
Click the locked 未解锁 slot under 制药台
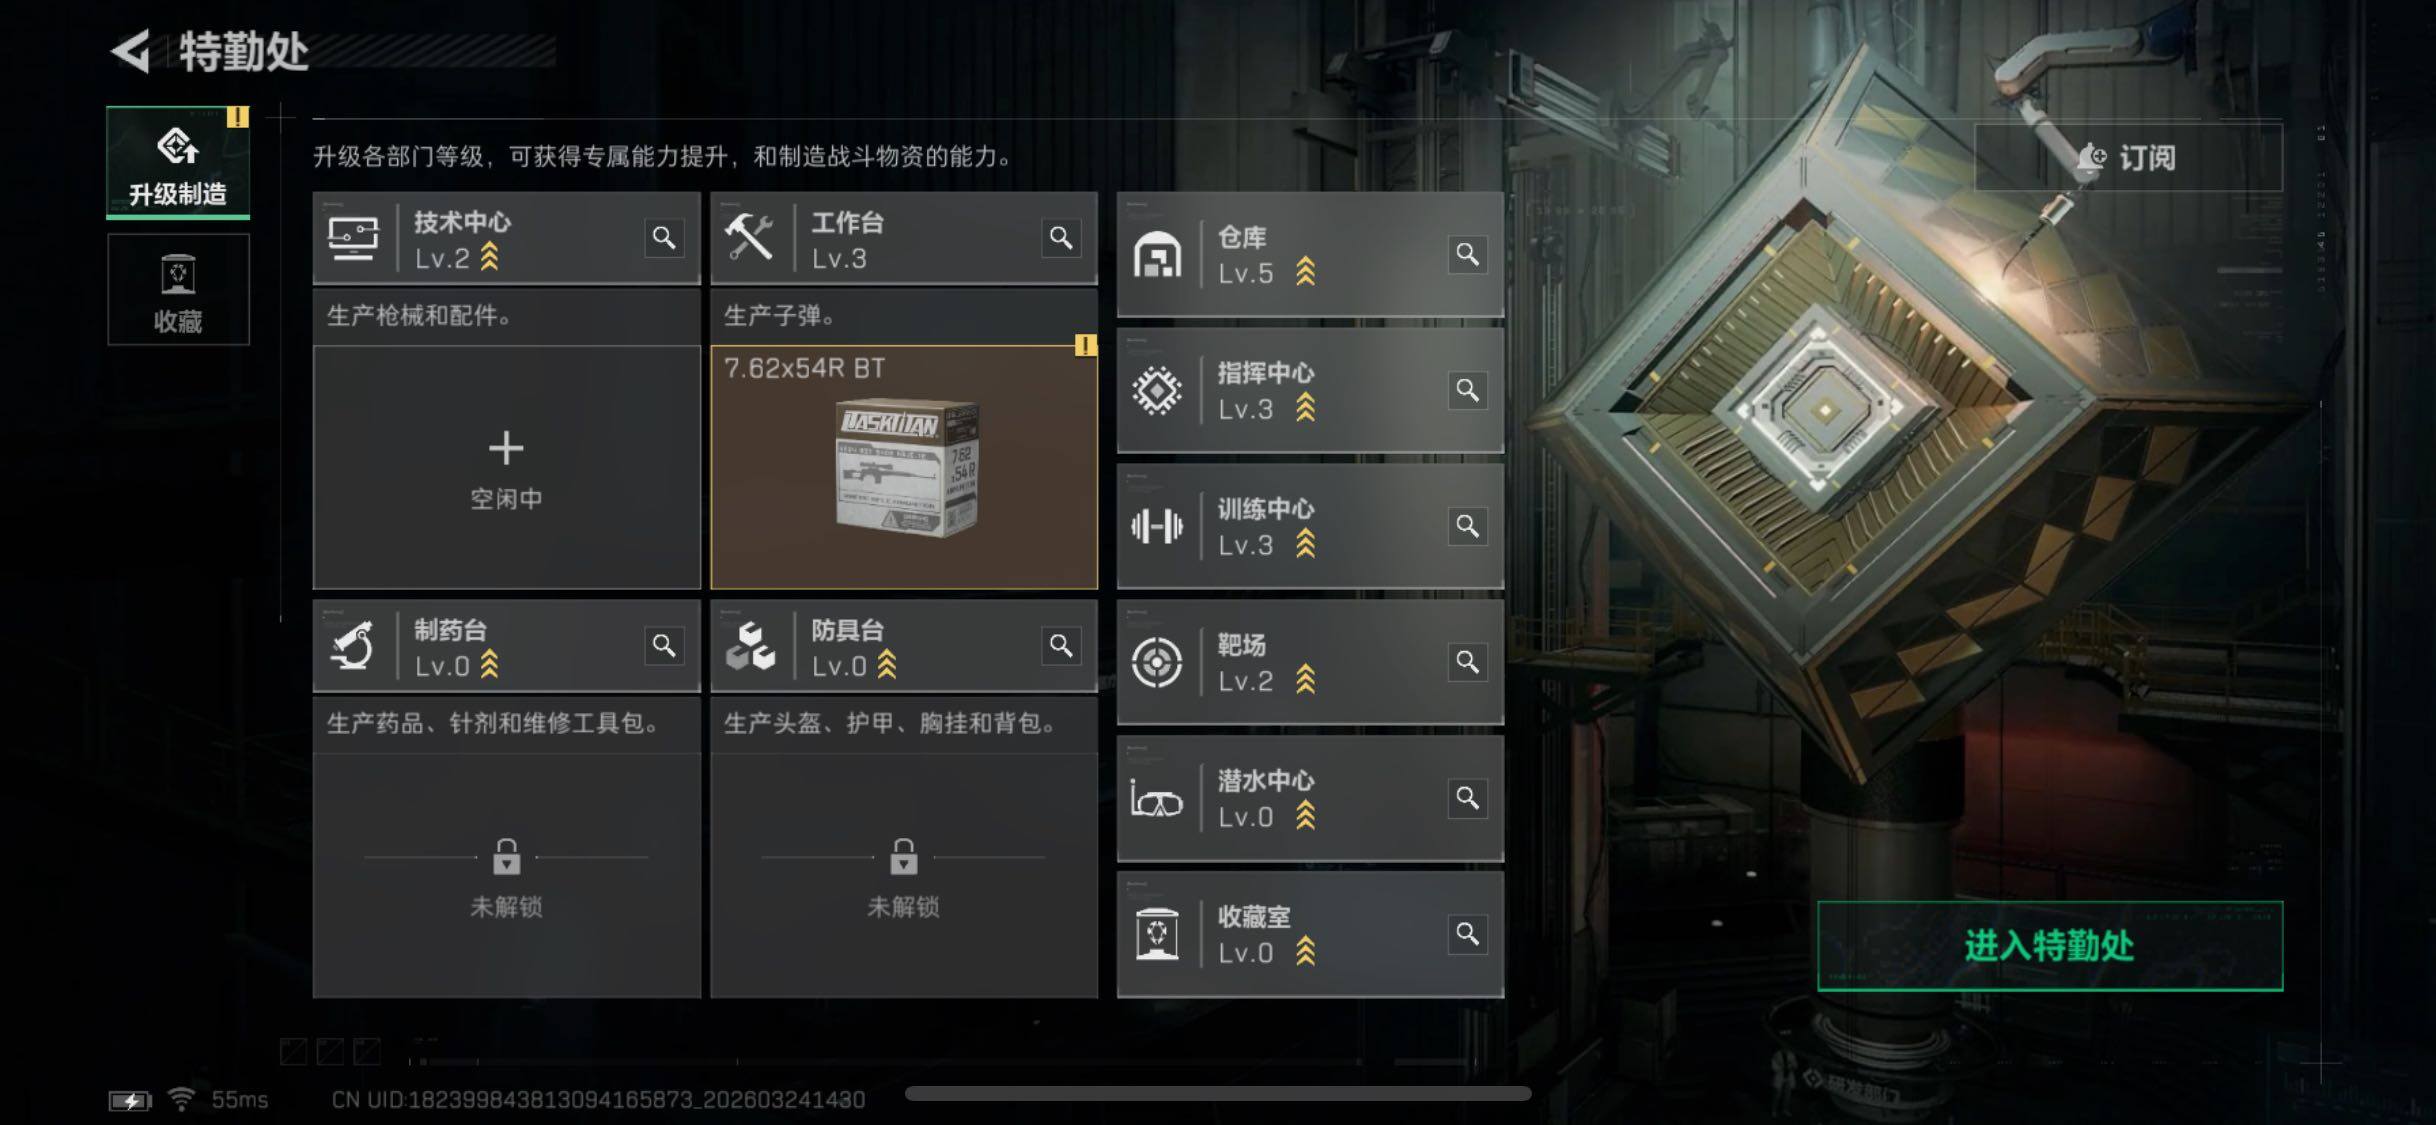(506, 876)
